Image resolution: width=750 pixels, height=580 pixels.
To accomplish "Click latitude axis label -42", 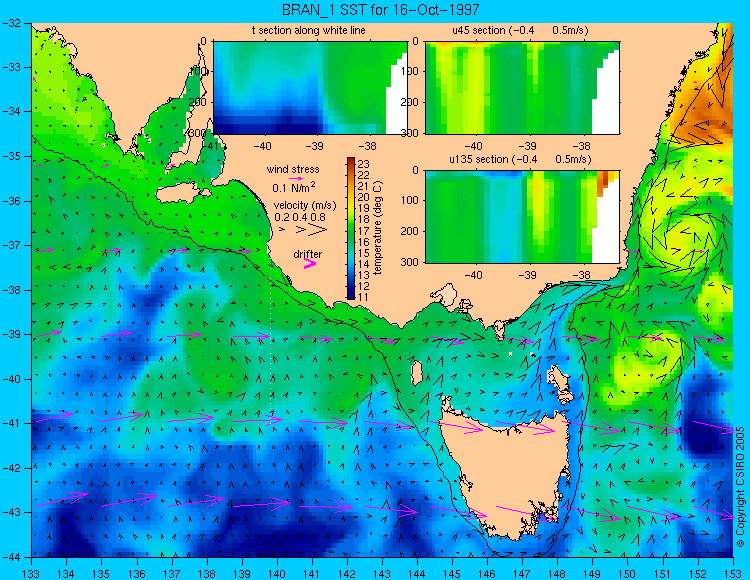I will tap(11, 468).
